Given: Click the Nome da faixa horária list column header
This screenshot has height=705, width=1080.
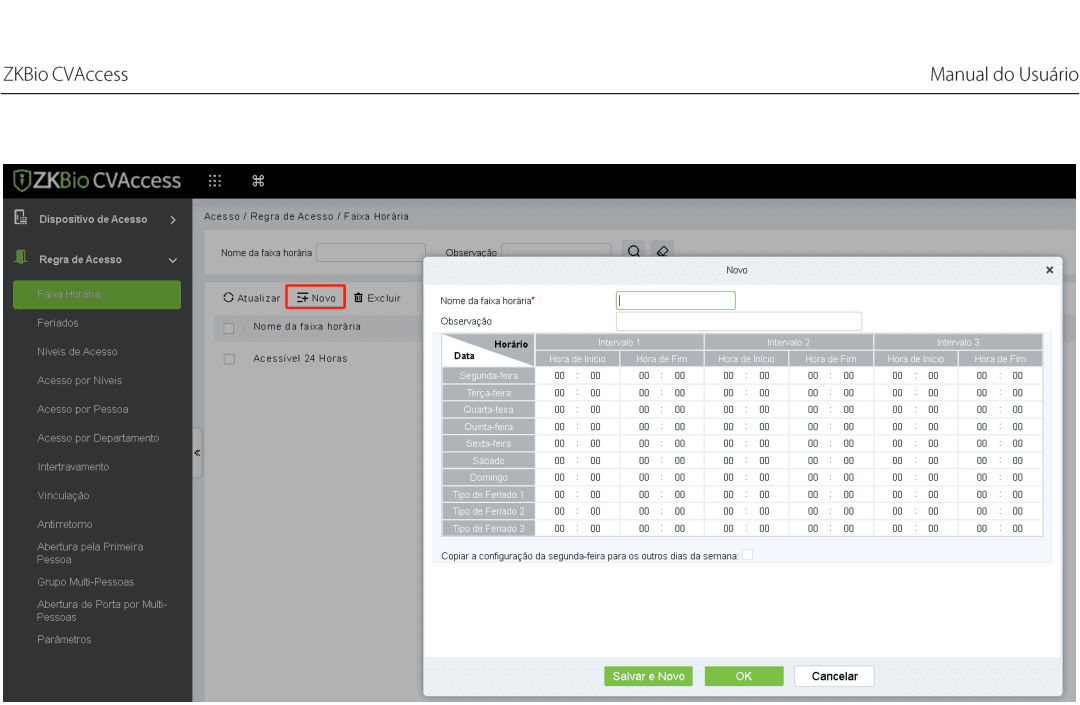Looking at the screenshot, I should 307,327.
